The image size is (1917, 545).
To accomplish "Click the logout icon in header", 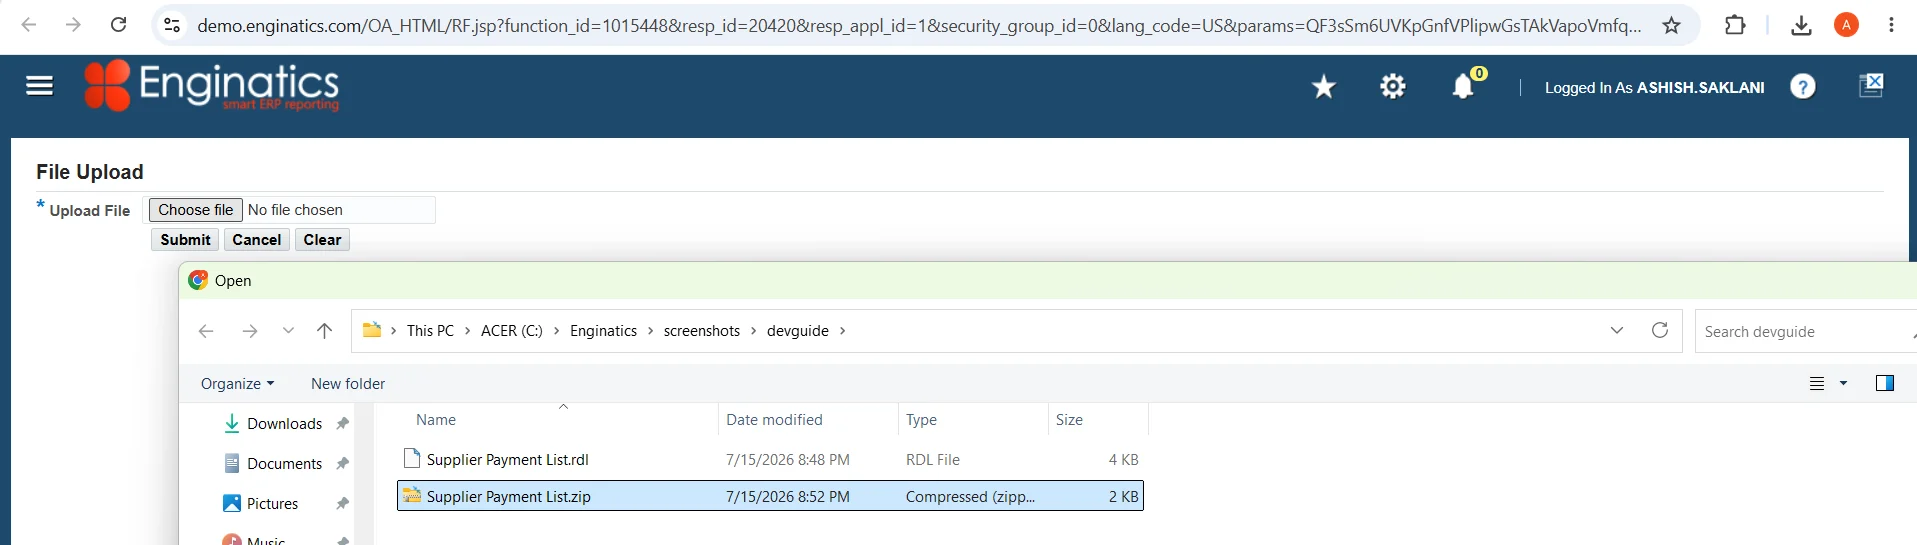I will [x=1871, y=85].
